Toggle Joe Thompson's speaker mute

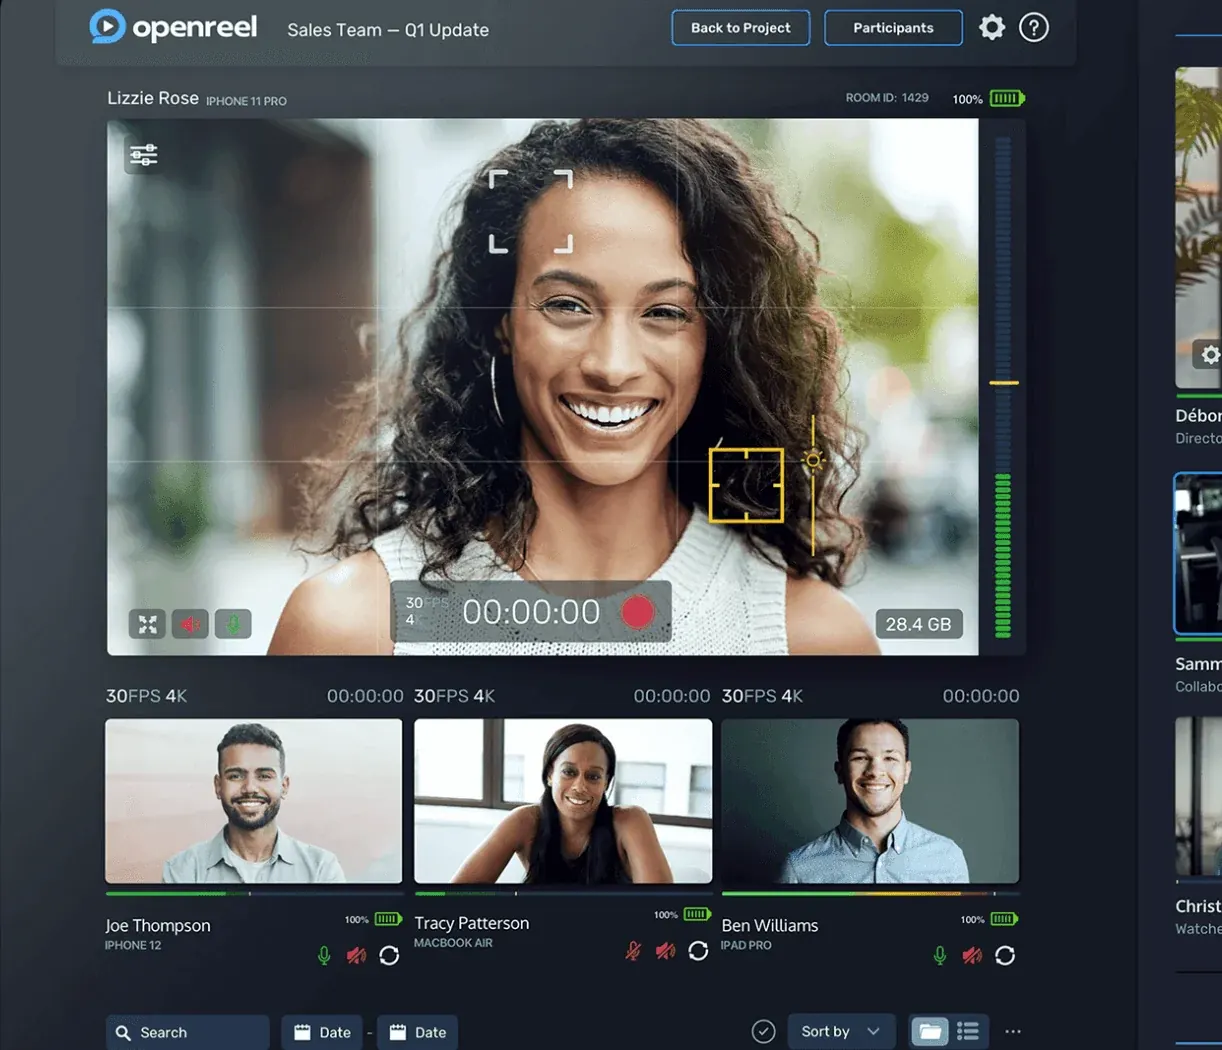coord(356,955)
